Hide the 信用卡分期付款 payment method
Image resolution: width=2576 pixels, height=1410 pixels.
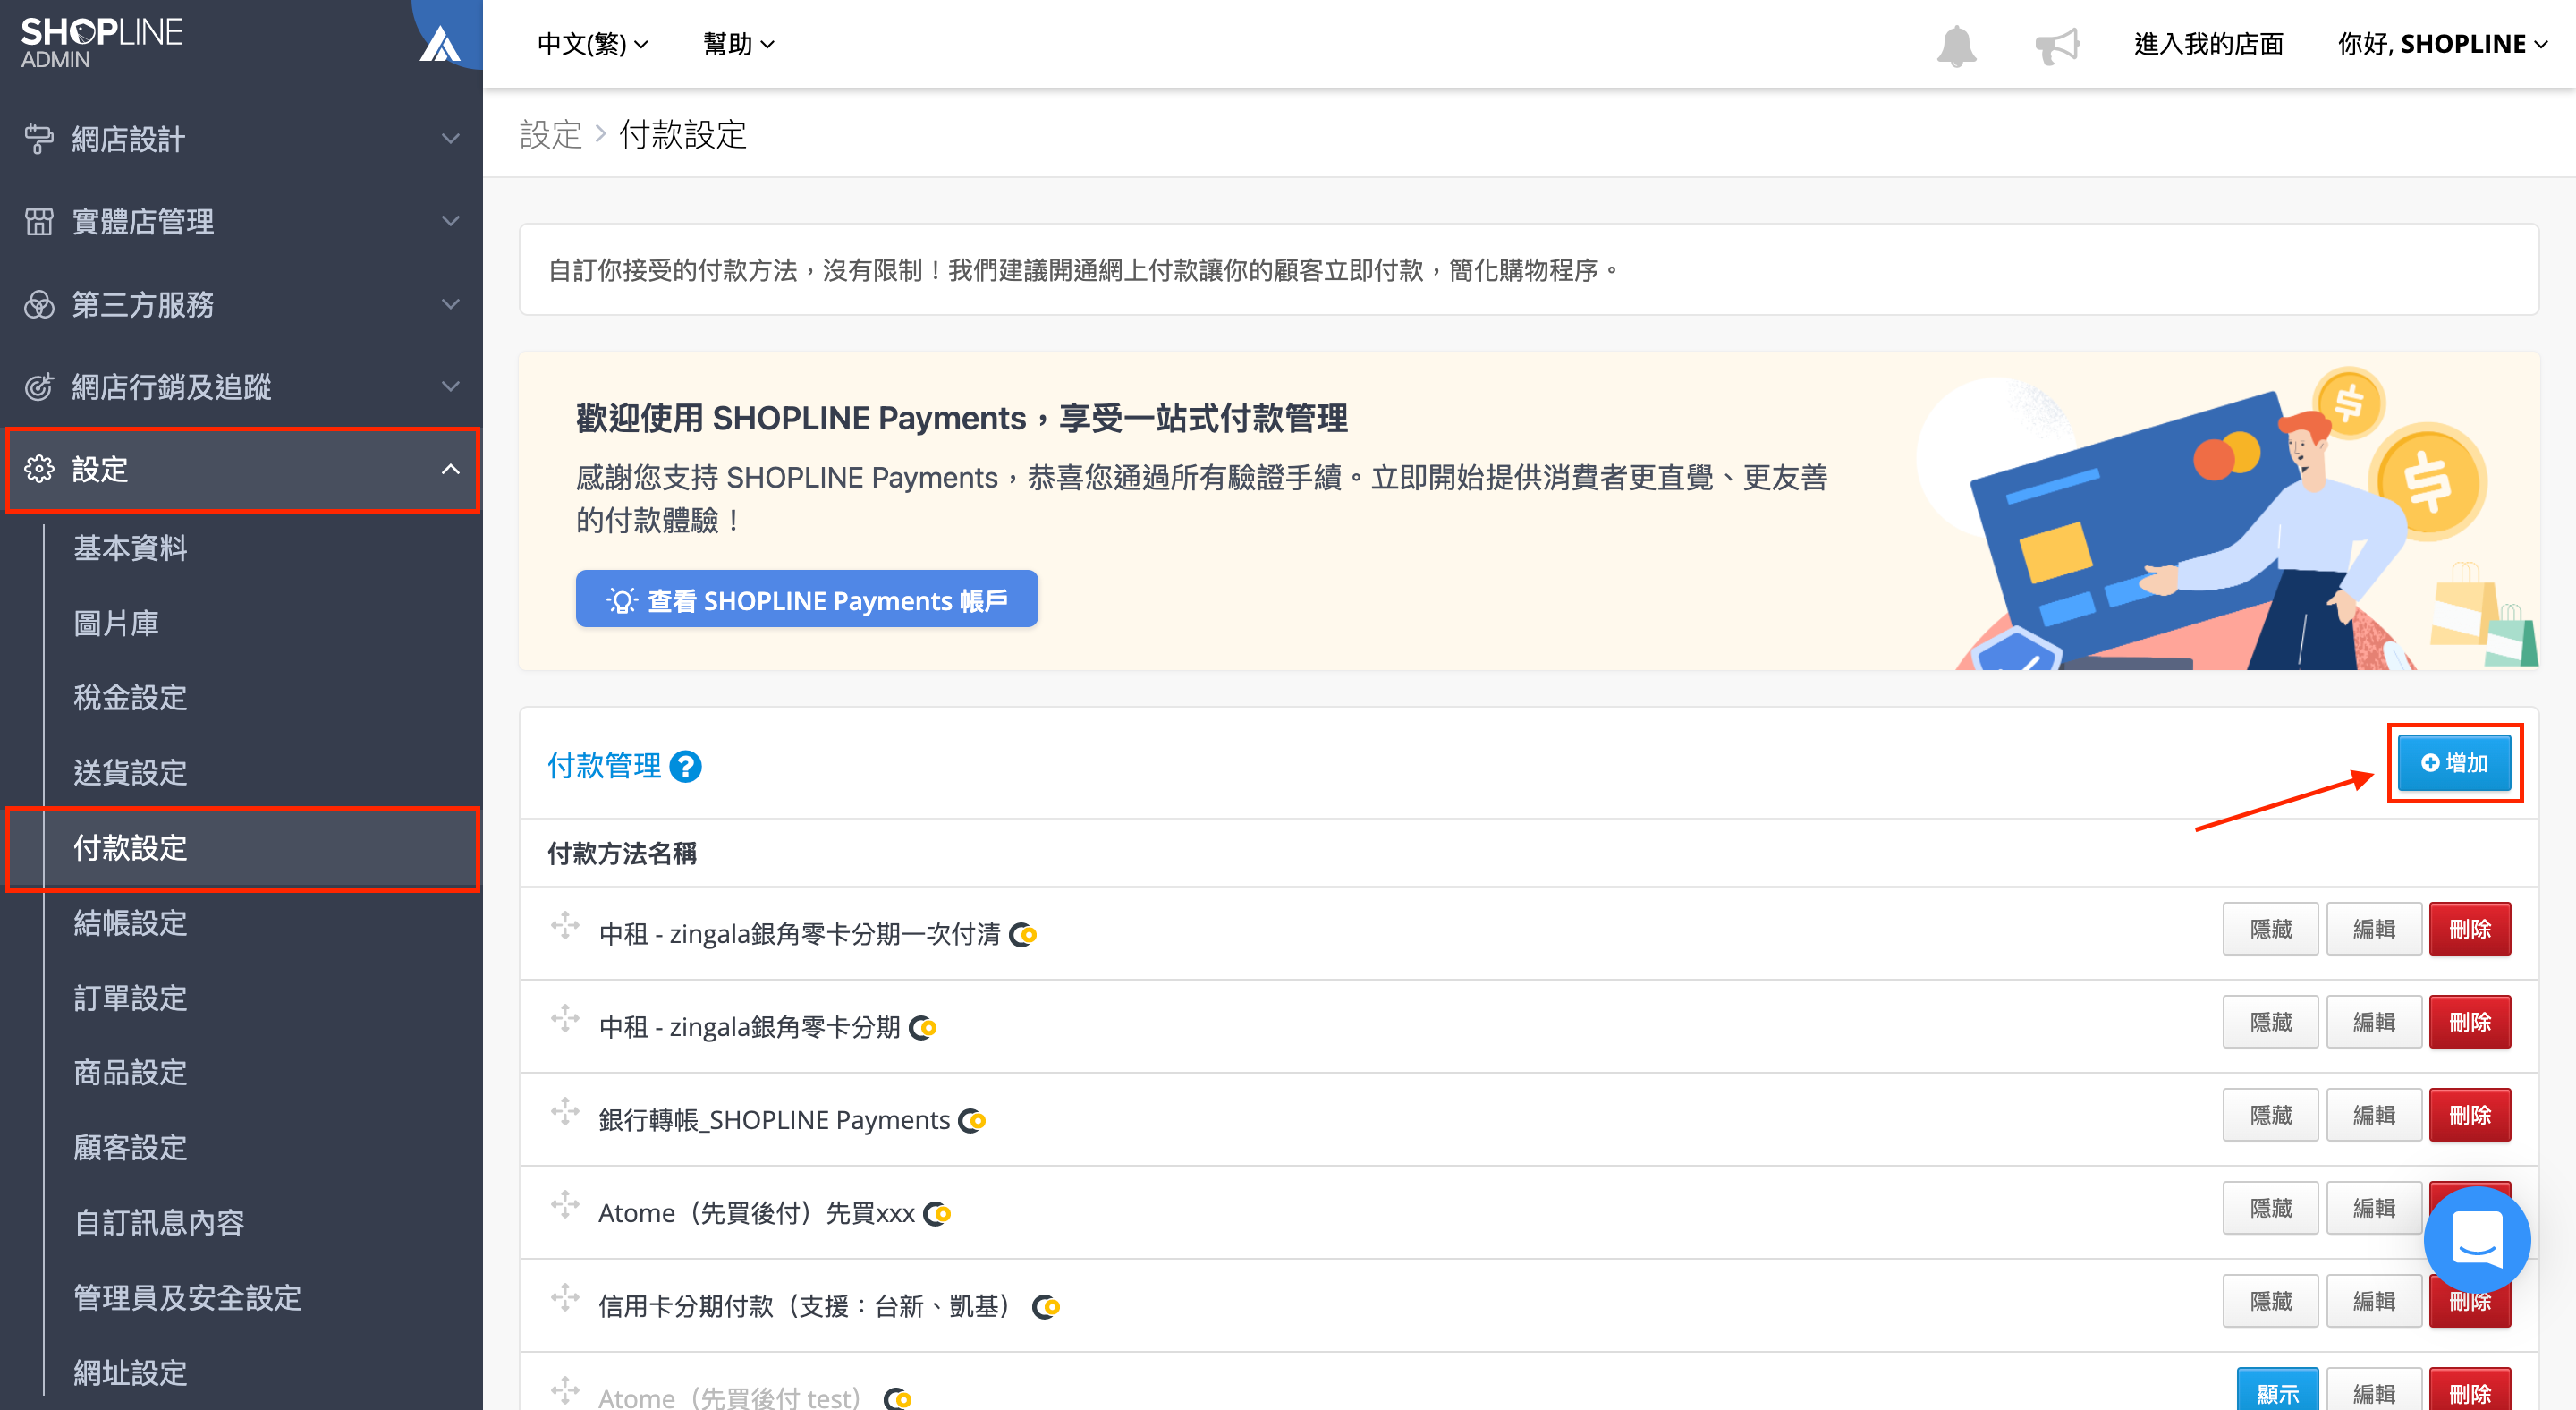tap(2270, 1301)
